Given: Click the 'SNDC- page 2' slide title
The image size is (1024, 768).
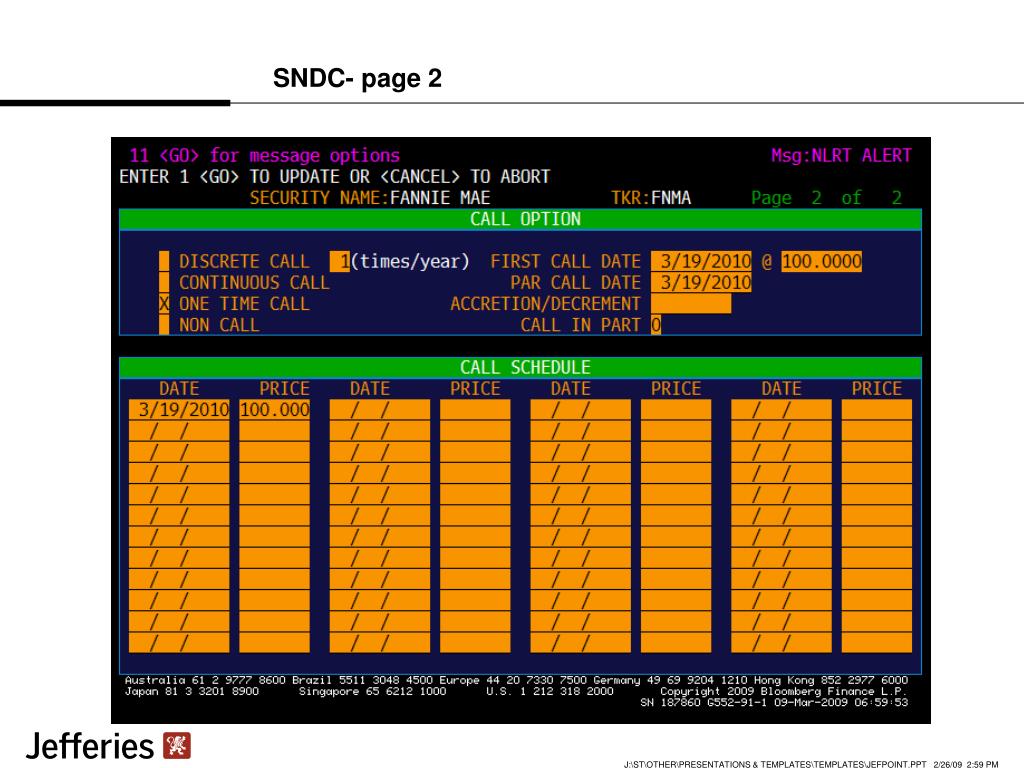Looking at the screenshot, I should point(357,78).
